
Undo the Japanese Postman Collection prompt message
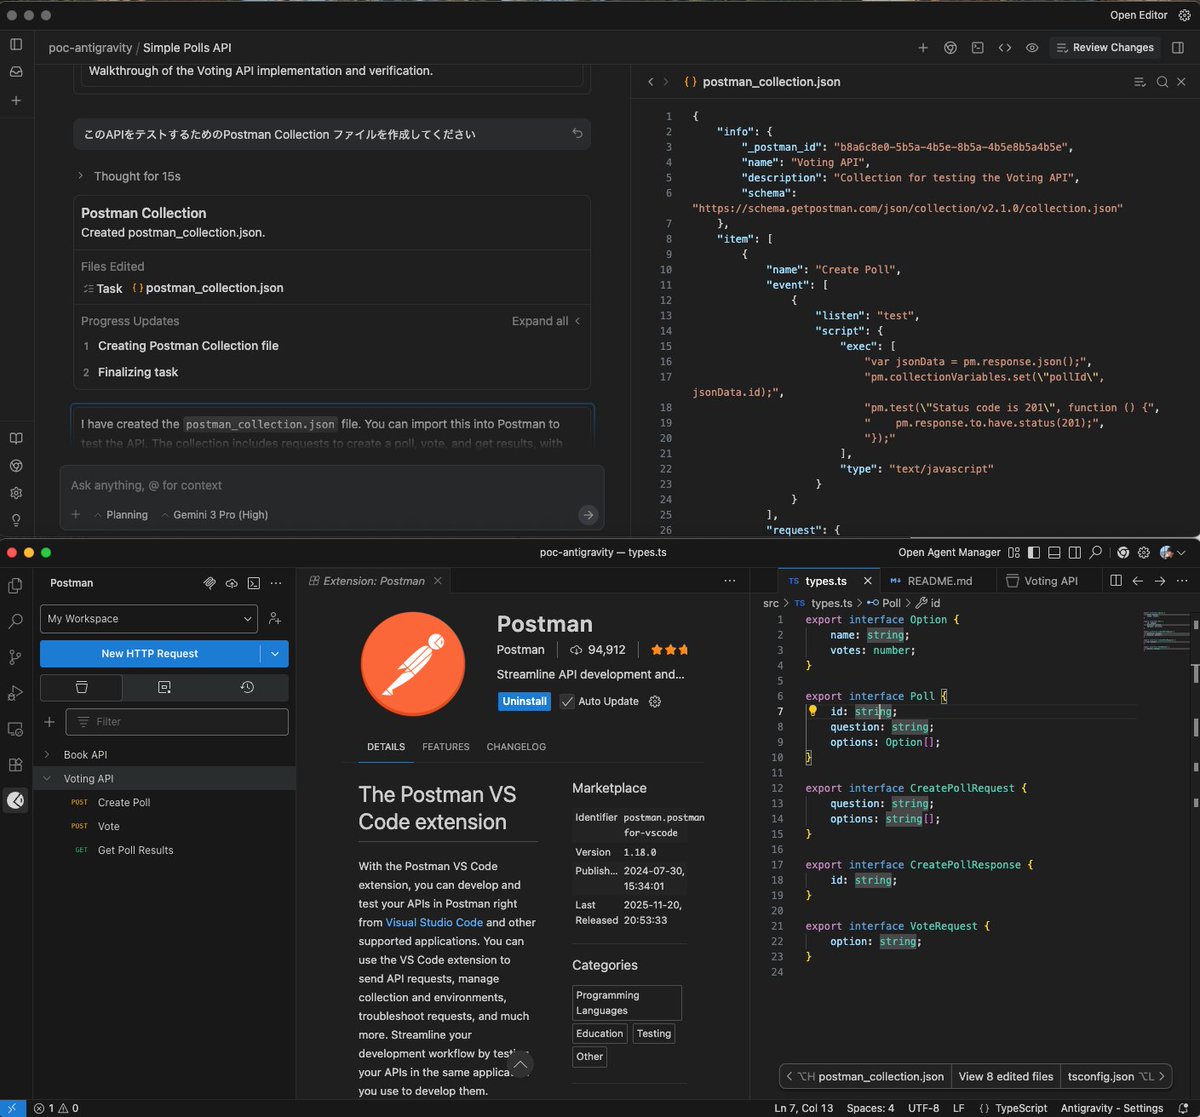pyautogui.click(x=577, y=134)
